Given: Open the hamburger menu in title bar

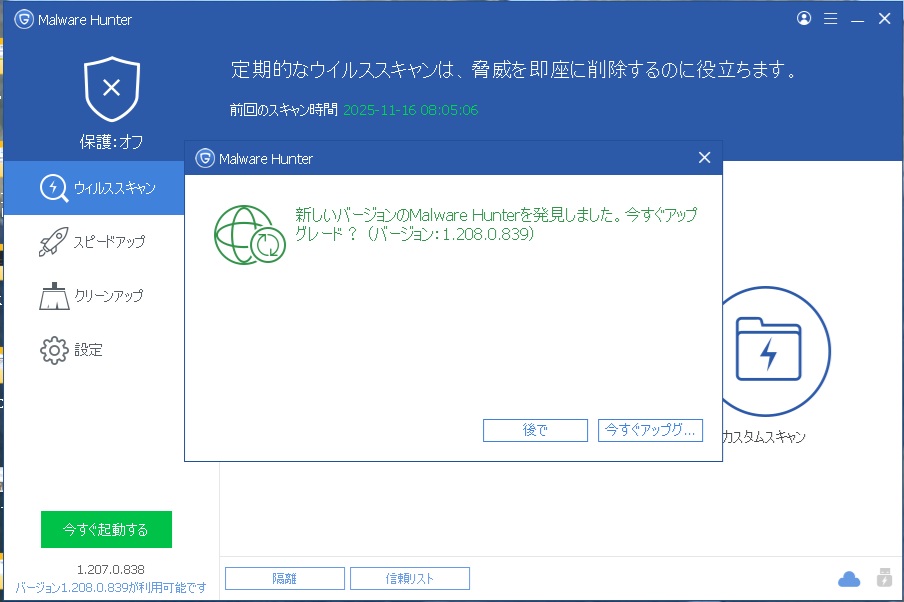Looking at the screenshot, I should (830, 18).
